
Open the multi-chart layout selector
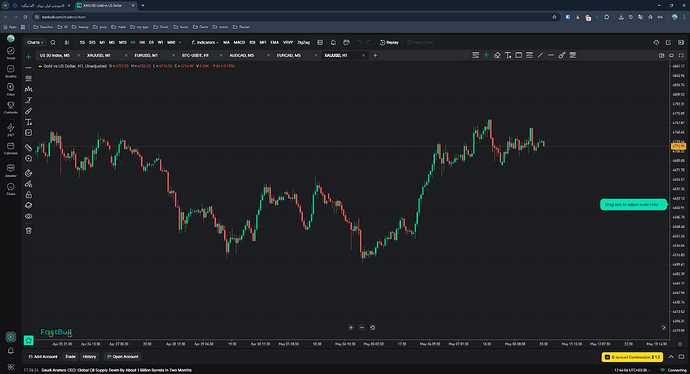(661, 55)
